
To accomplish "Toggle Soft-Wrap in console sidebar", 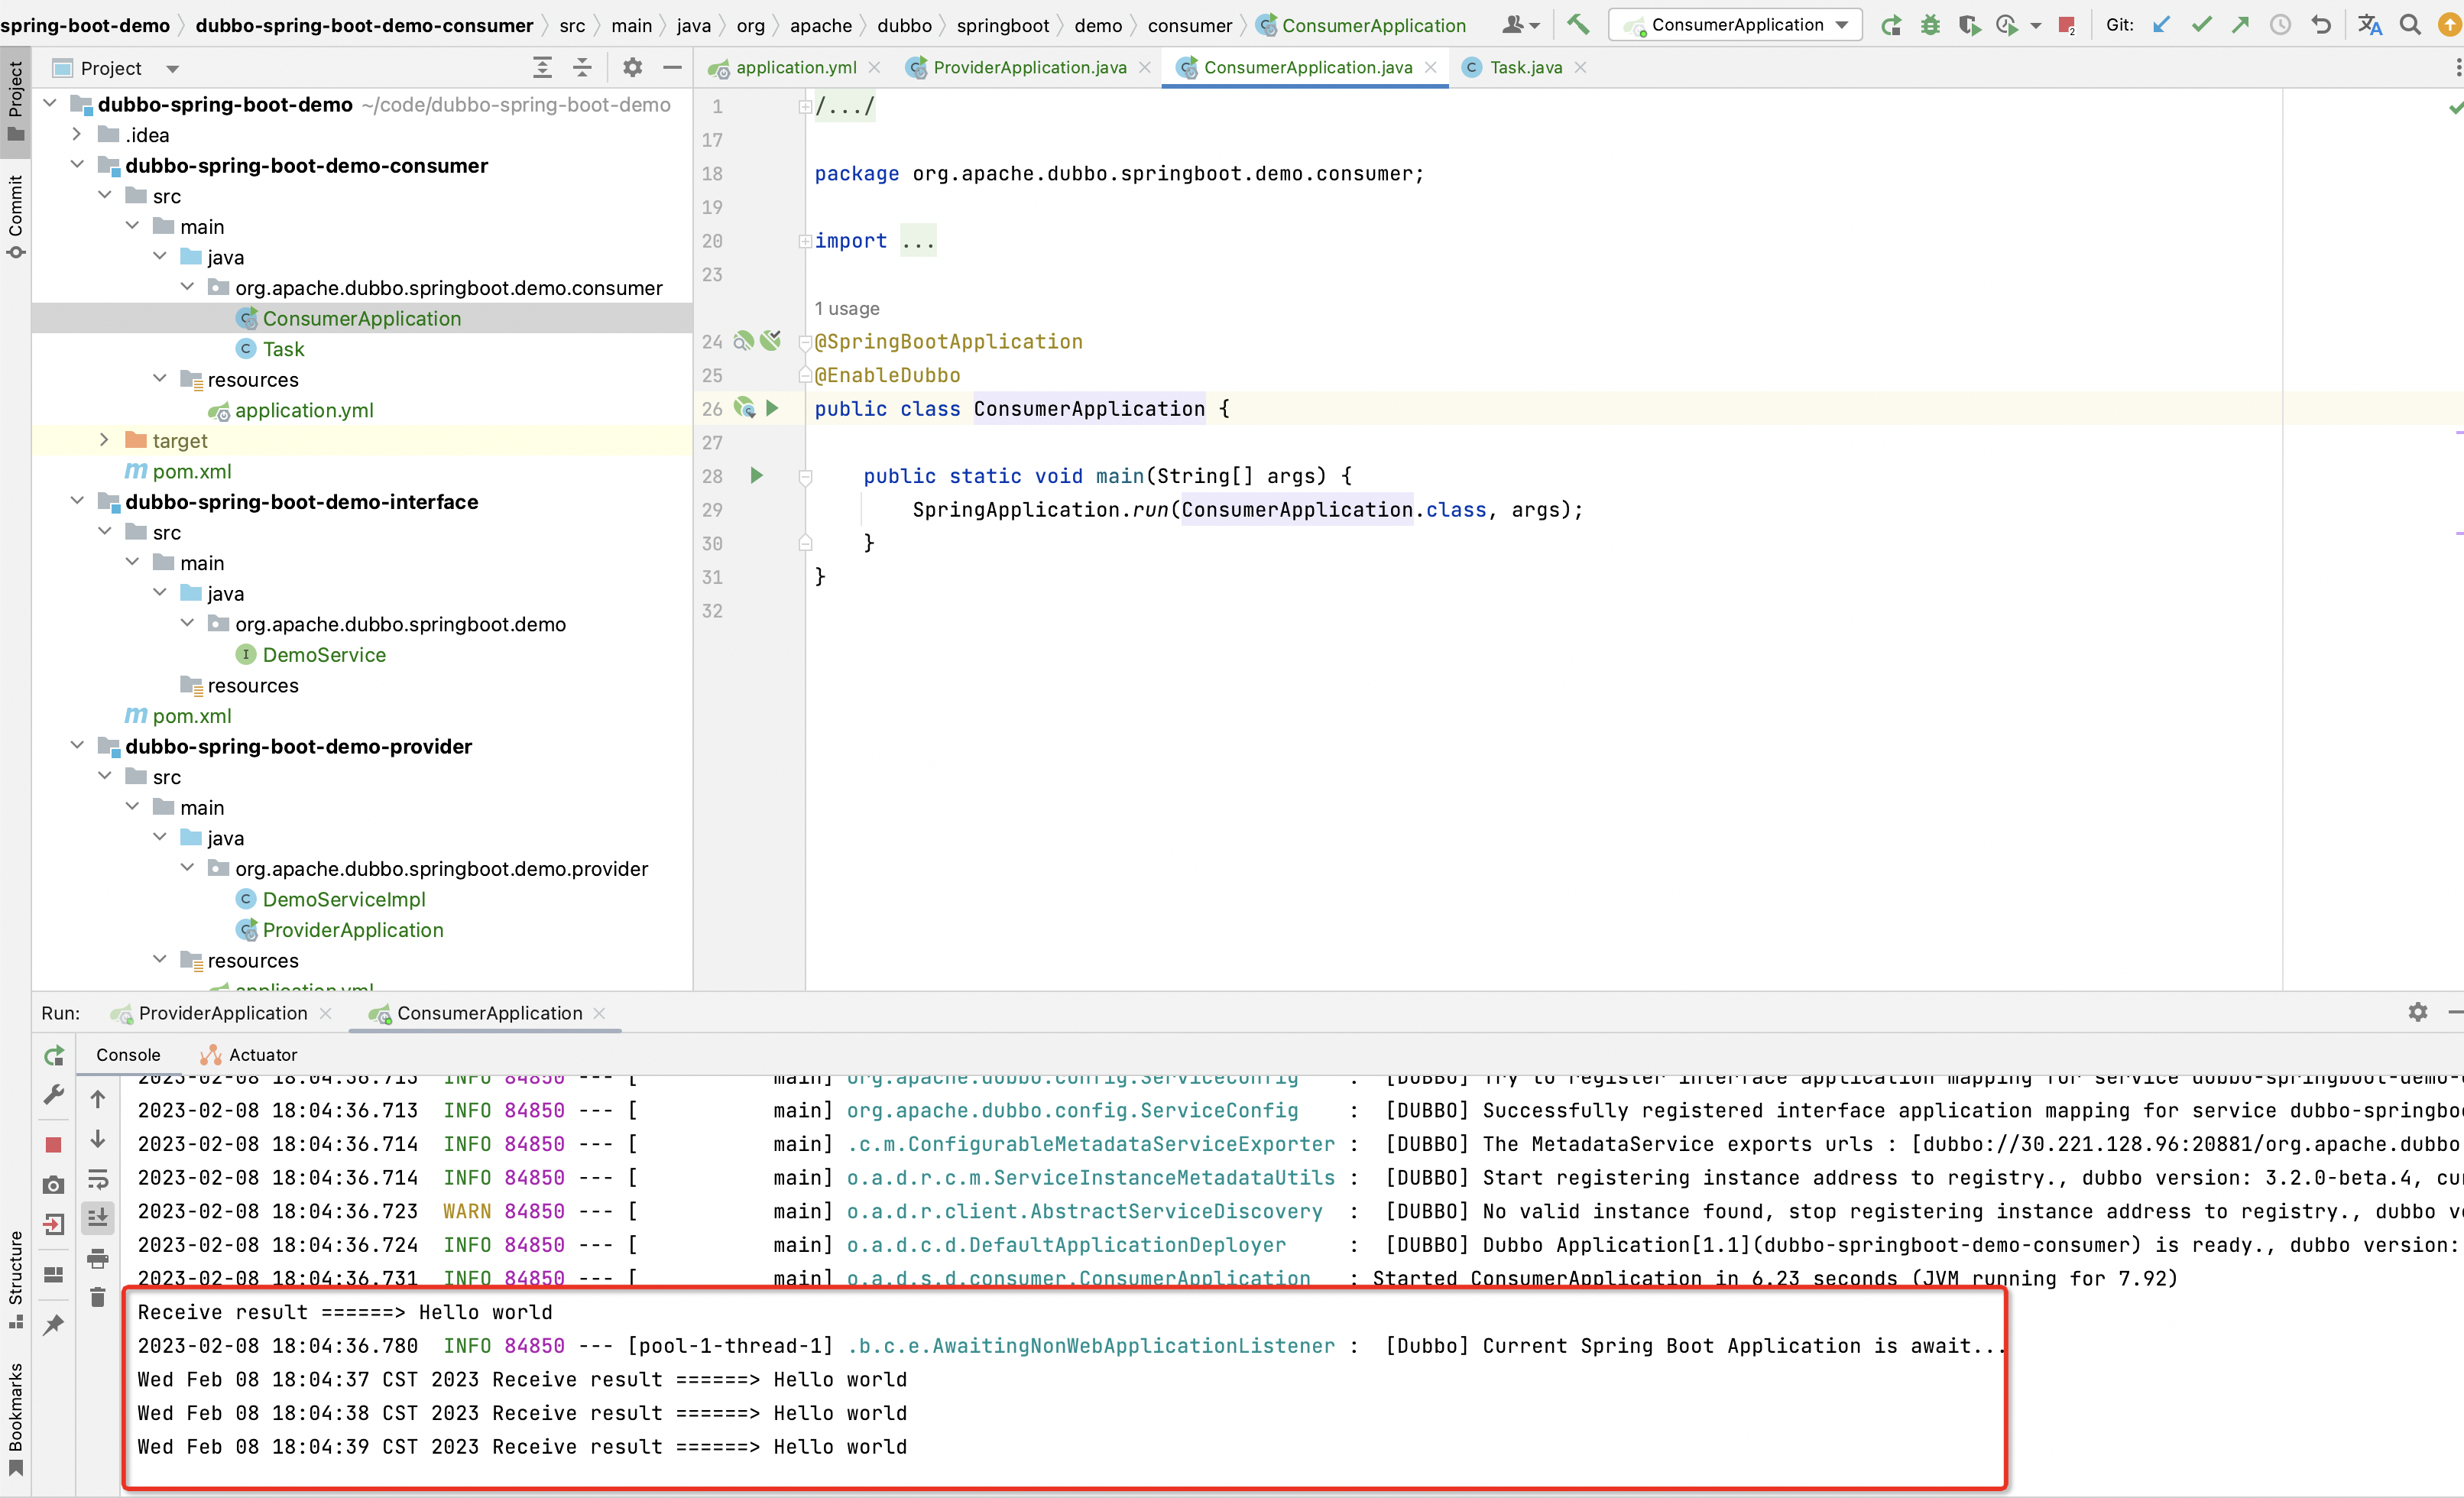I will pyautogui.click(x=98, y=1179).
